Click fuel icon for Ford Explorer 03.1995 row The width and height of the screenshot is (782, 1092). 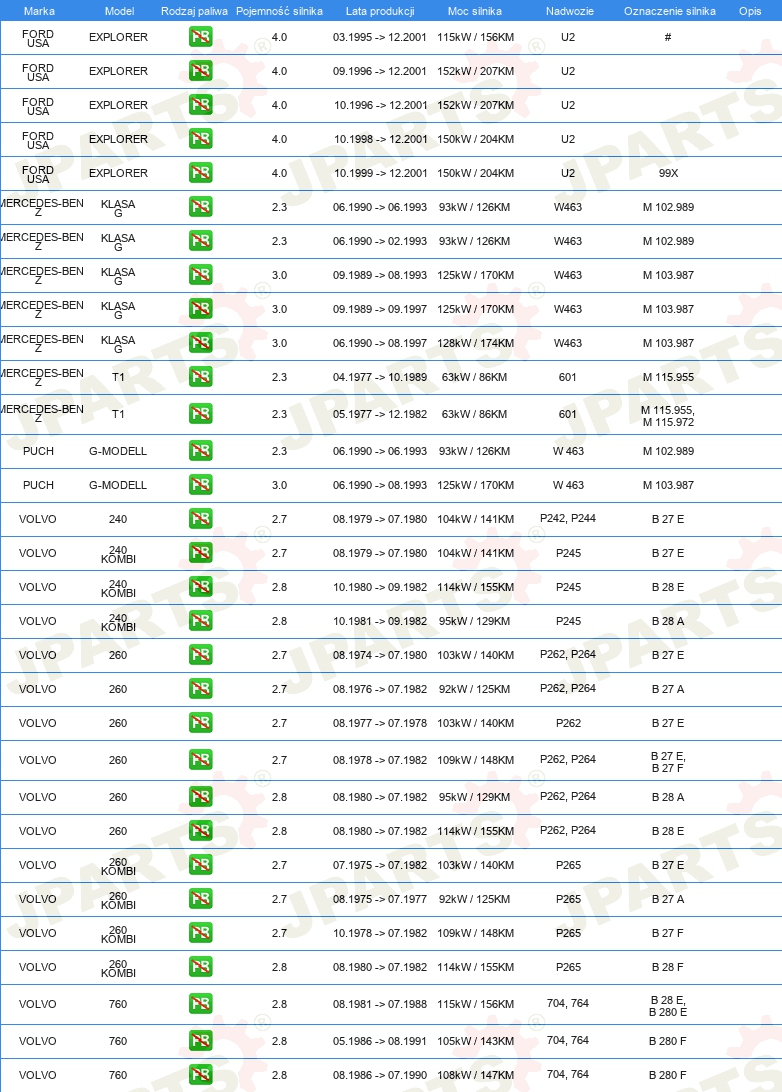point(201,37)
